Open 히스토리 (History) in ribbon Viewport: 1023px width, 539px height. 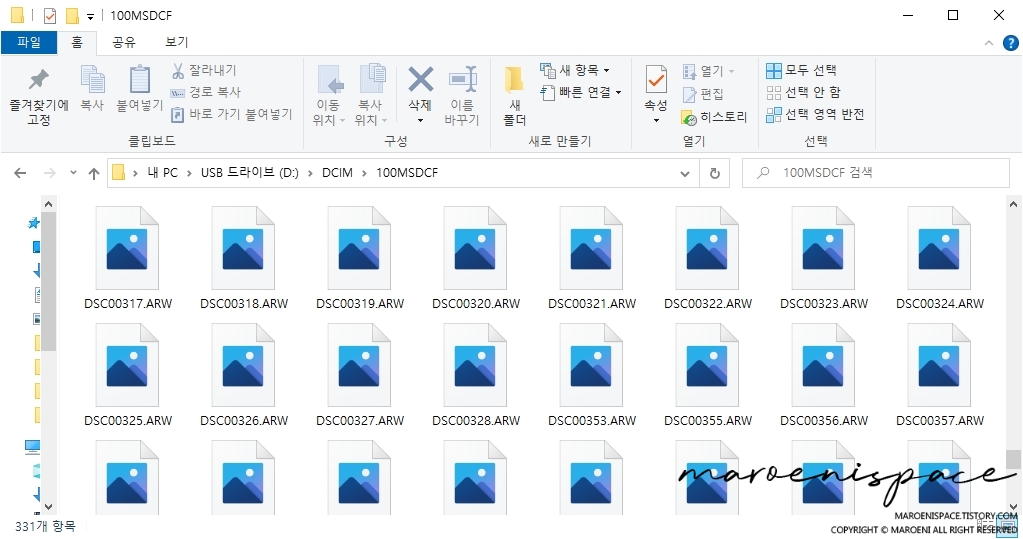pos(714,117)
